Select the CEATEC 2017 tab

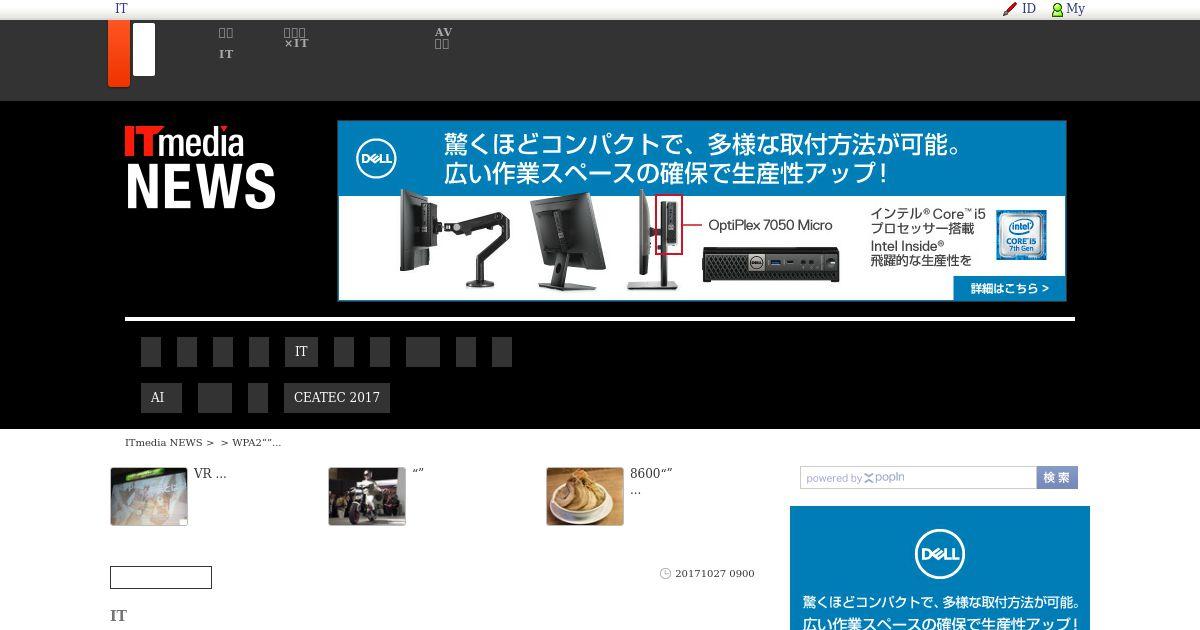click(x=337, y=397)
